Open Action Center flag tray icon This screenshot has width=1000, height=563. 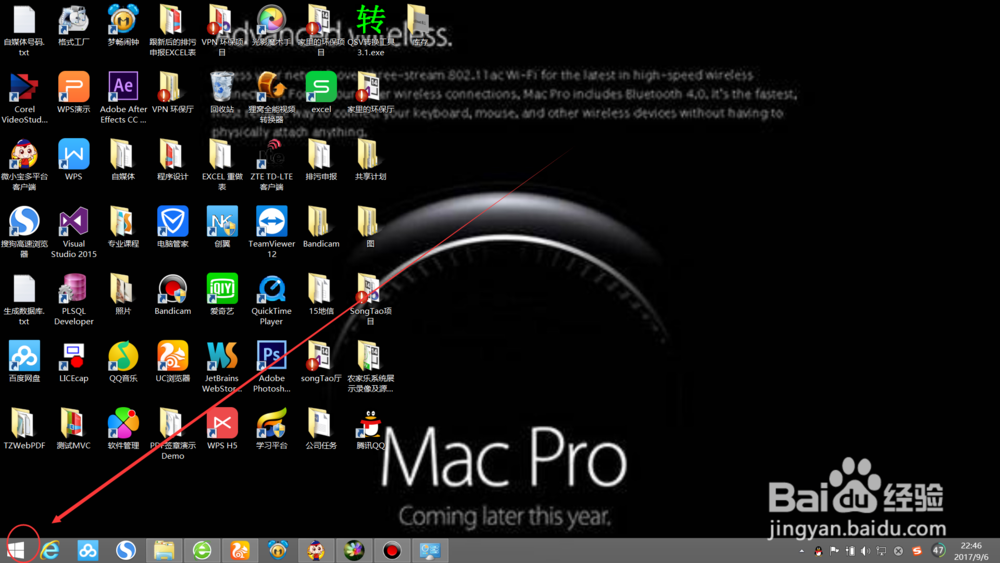834,551
